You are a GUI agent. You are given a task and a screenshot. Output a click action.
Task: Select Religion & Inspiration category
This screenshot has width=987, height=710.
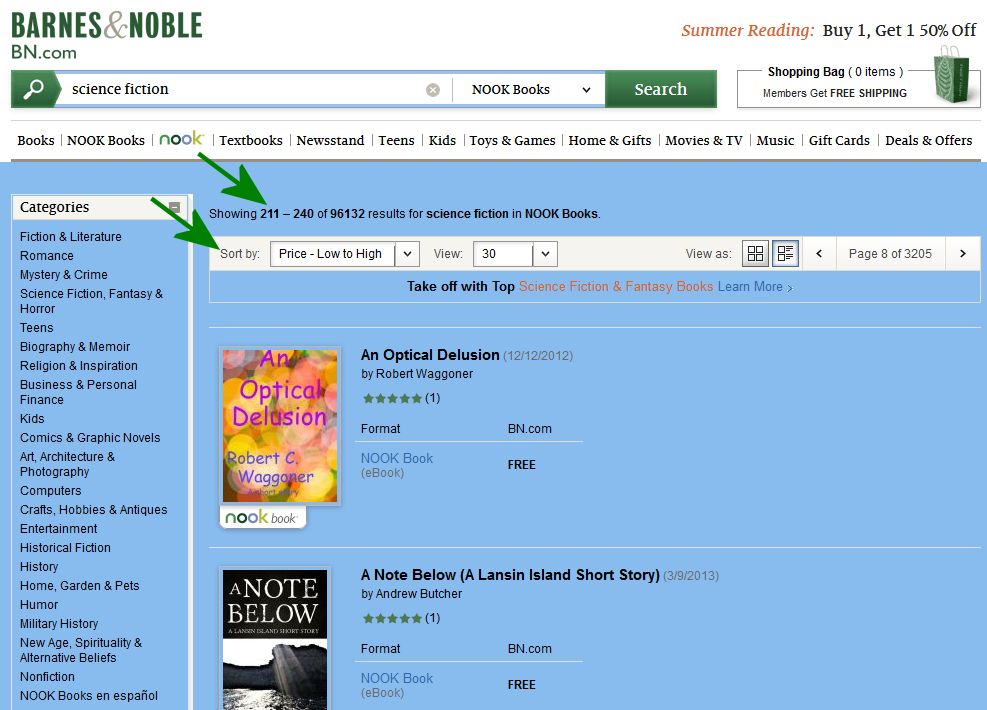point(79,366)
